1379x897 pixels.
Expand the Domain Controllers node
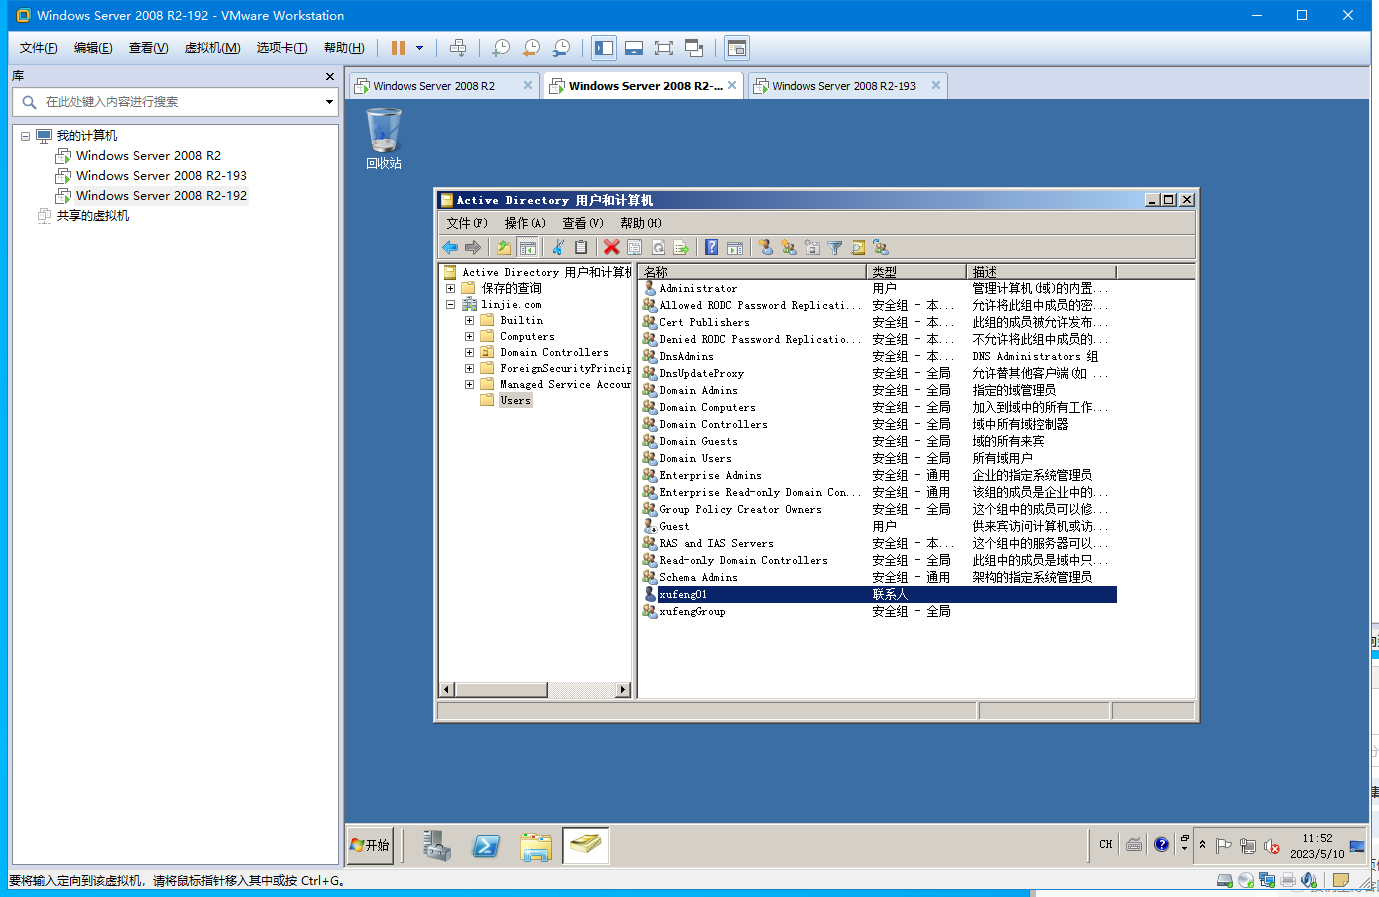(x=469, y=352)
